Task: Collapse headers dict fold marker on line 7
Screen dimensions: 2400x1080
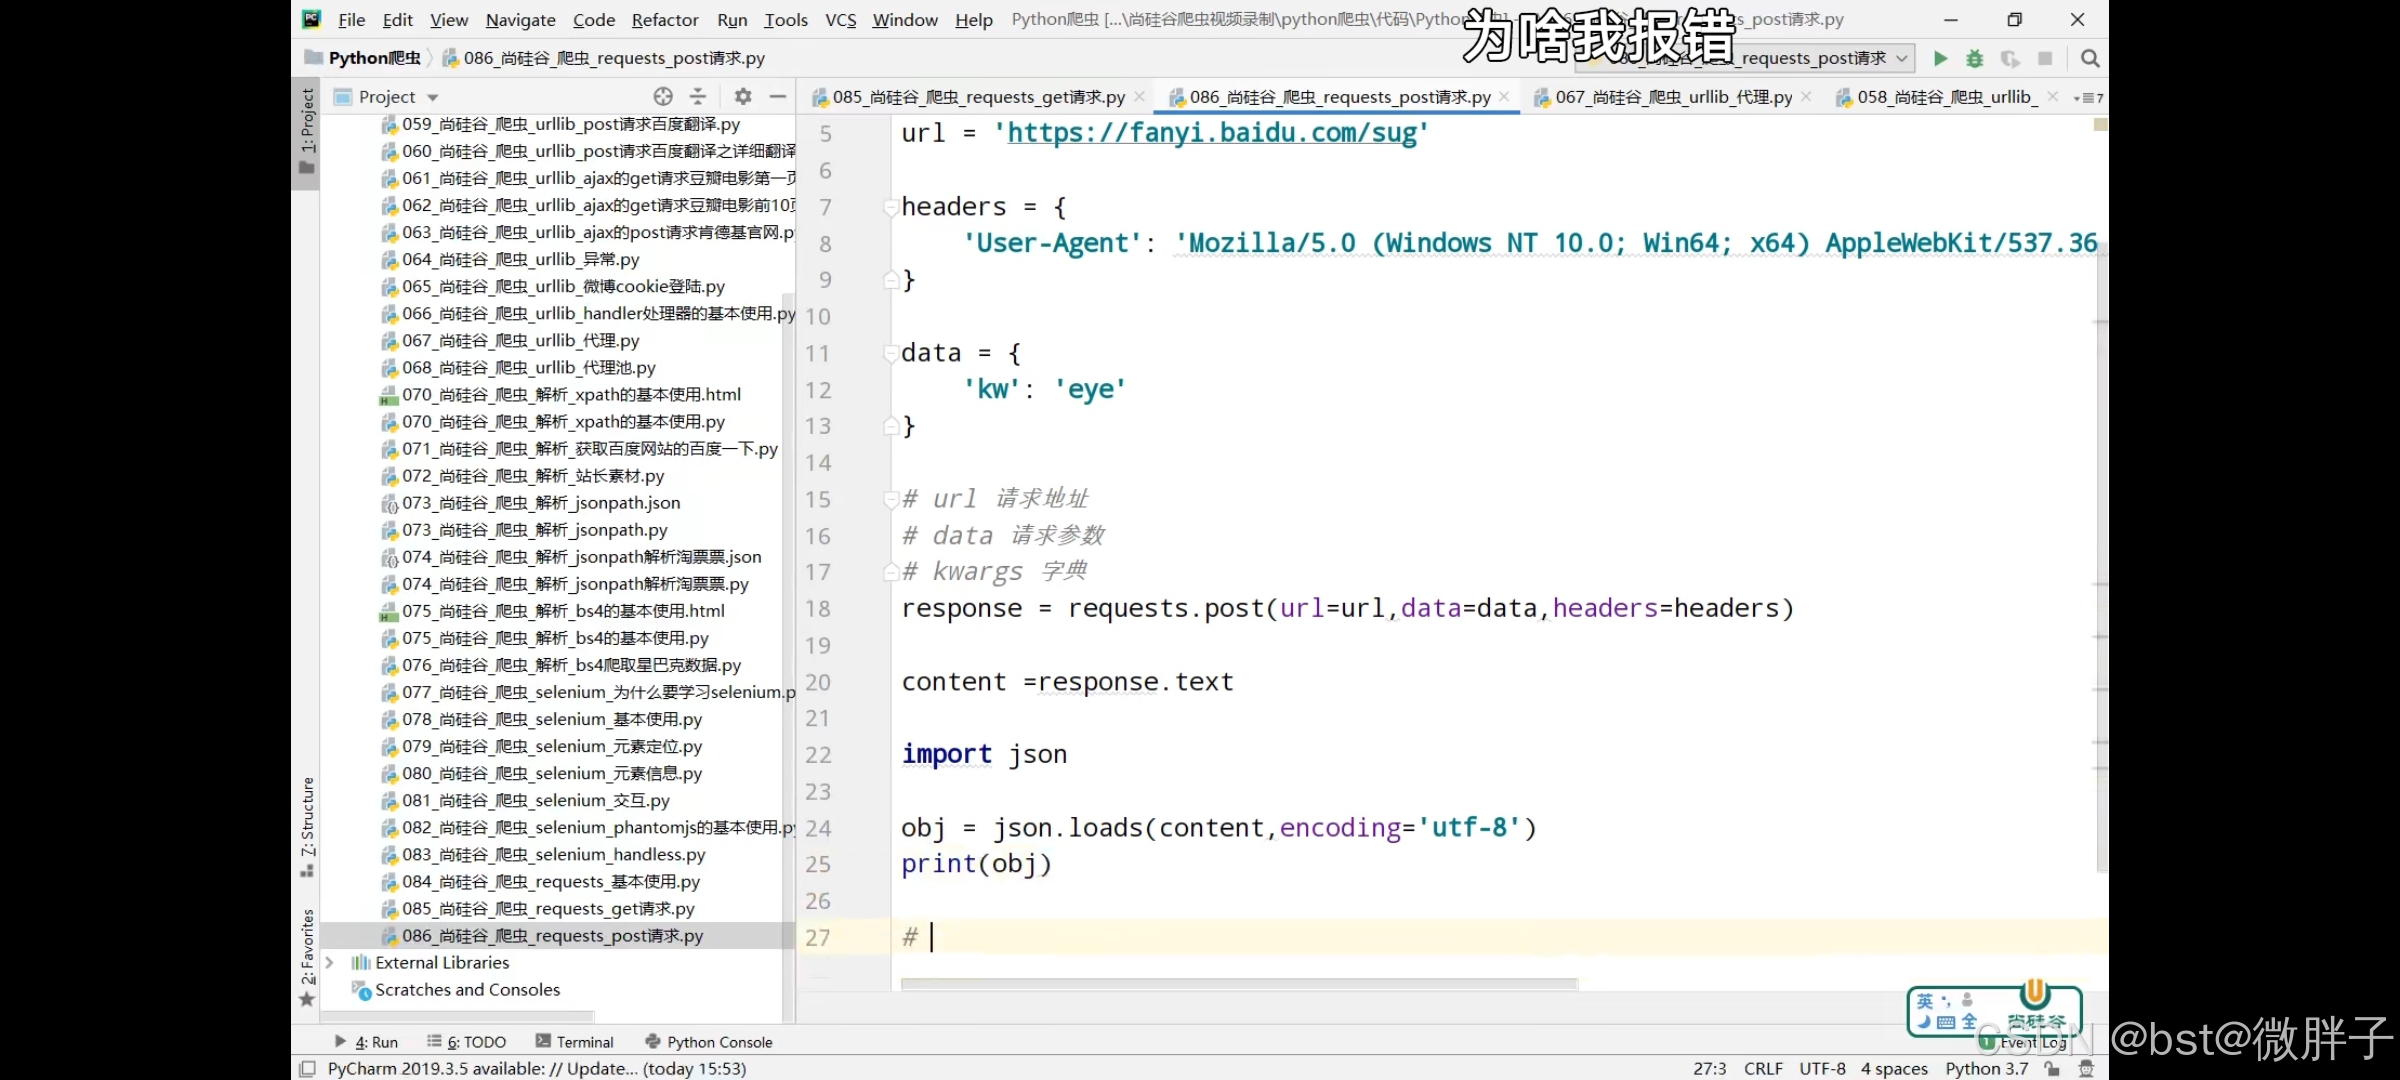Action: click(889, 207)
